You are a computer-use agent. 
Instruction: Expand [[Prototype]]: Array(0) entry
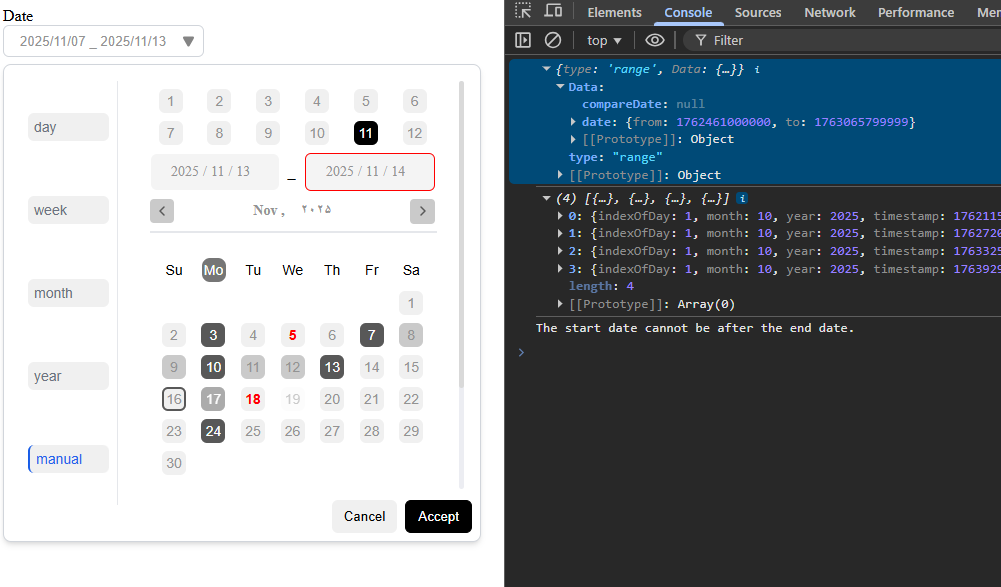tap(560, 304)
